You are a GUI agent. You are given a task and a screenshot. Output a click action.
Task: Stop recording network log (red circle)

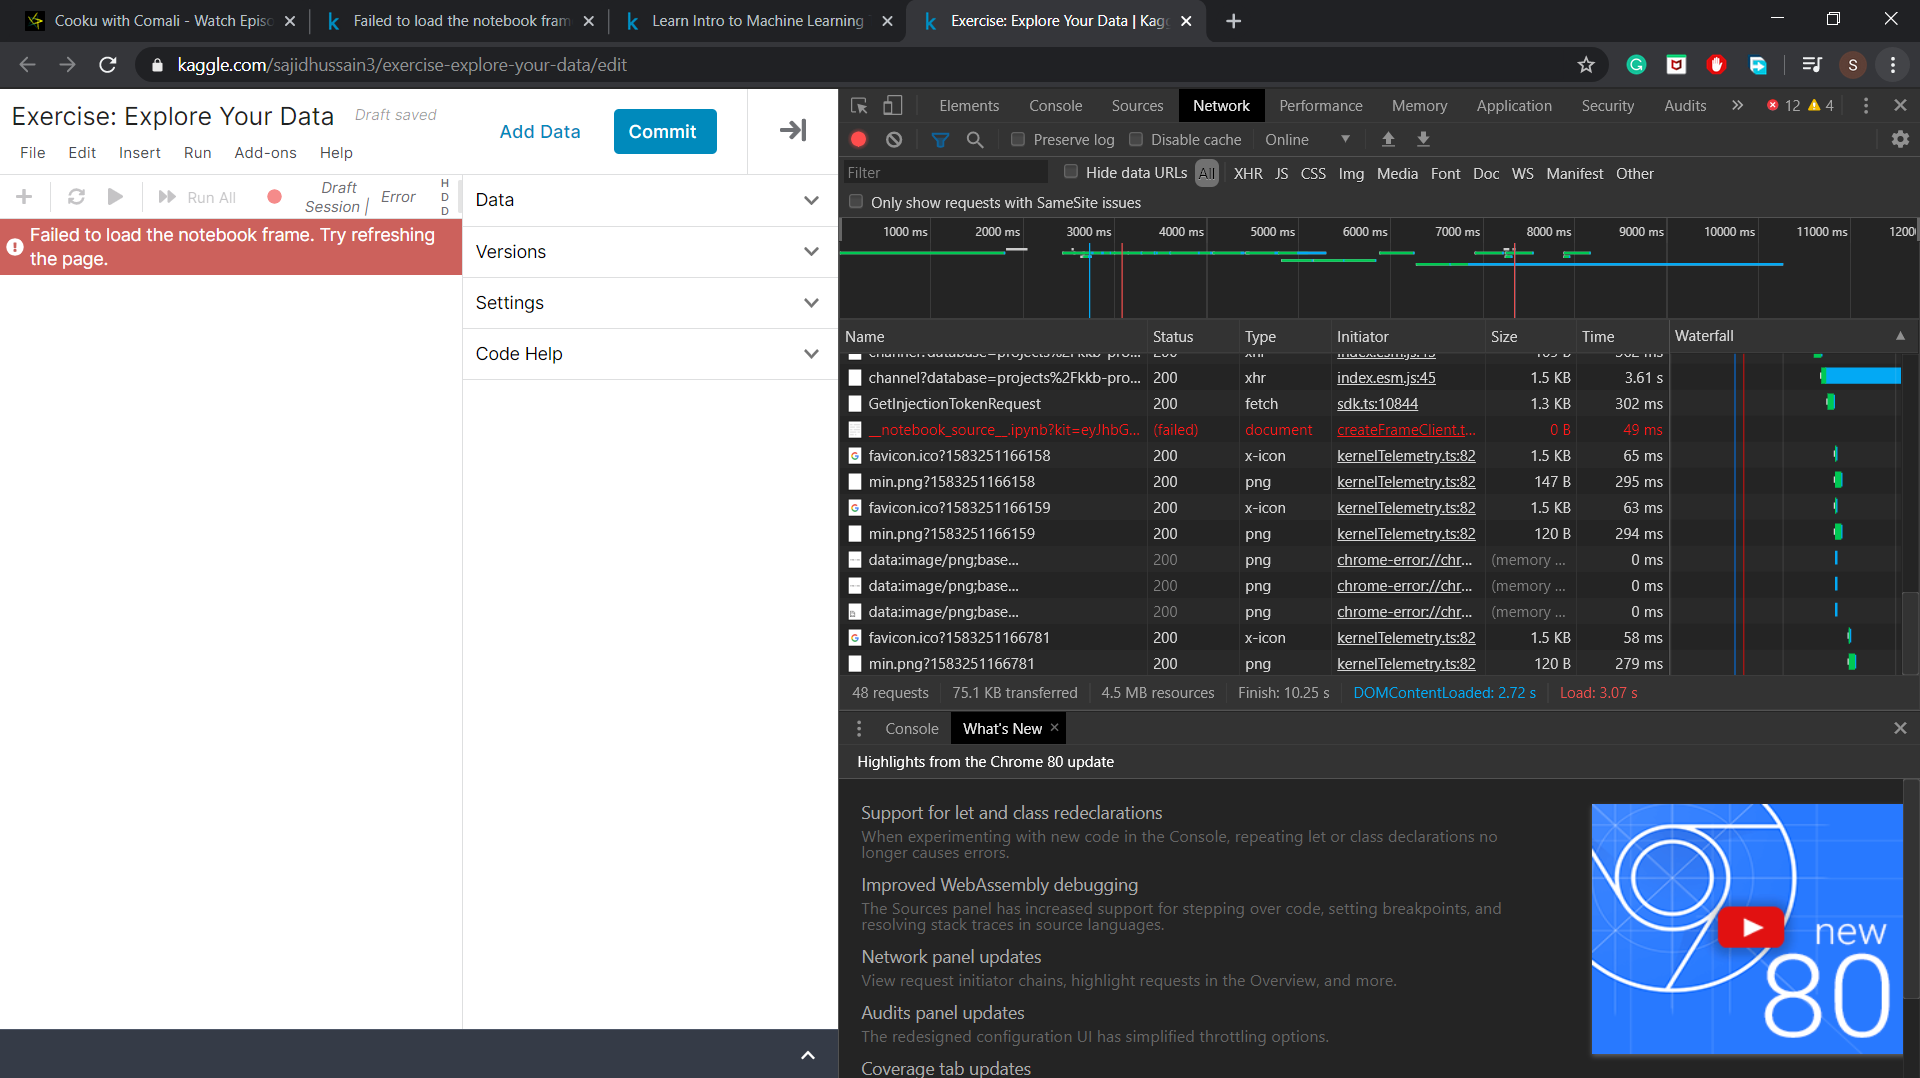(858, 140)
